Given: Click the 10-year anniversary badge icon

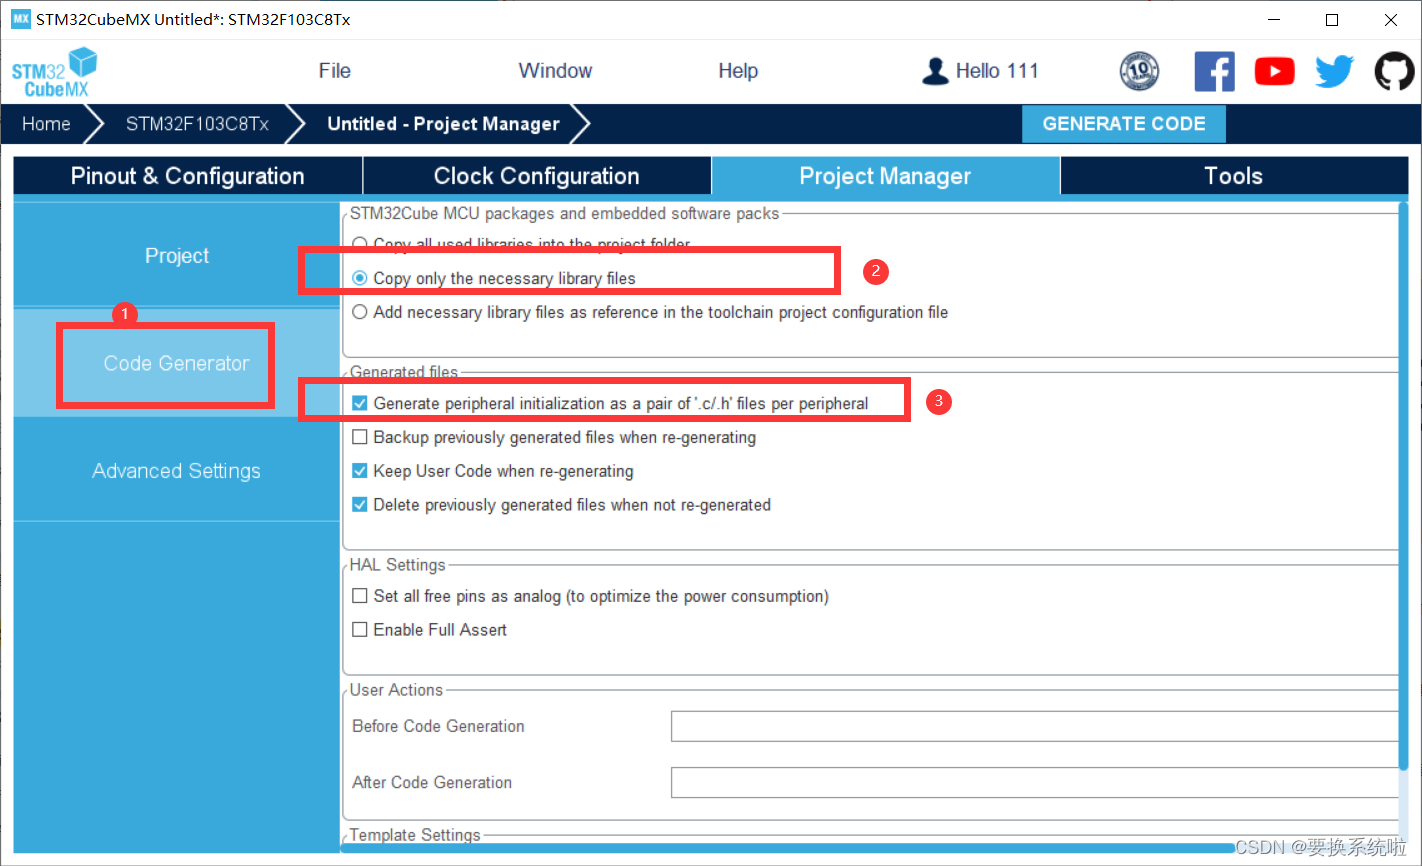Looking at the screenshot, I should pyautogui.click(x=1139, y=71).
